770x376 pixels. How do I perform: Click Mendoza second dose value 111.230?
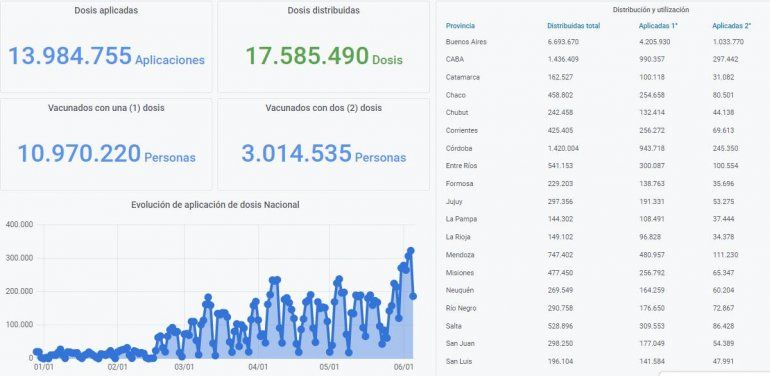(724, 255)
